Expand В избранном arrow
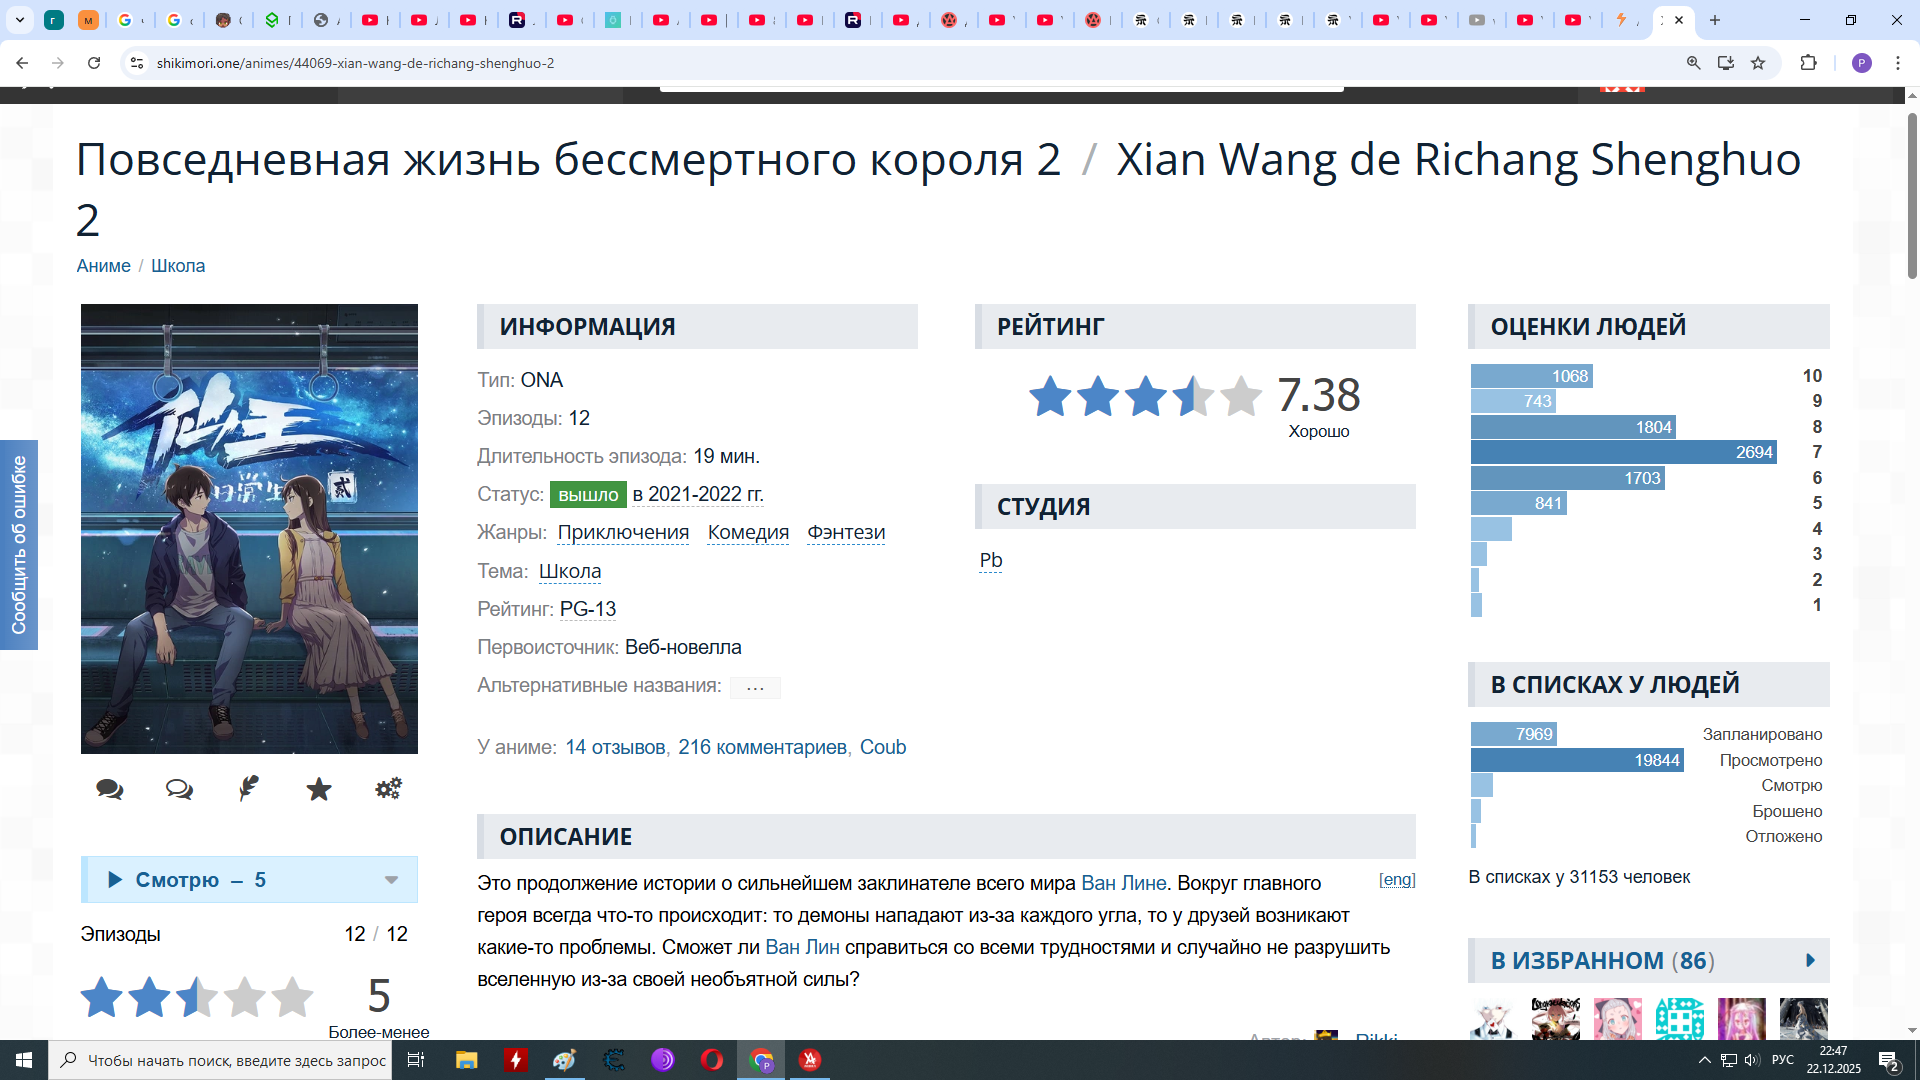 (x=1810, y=961)
